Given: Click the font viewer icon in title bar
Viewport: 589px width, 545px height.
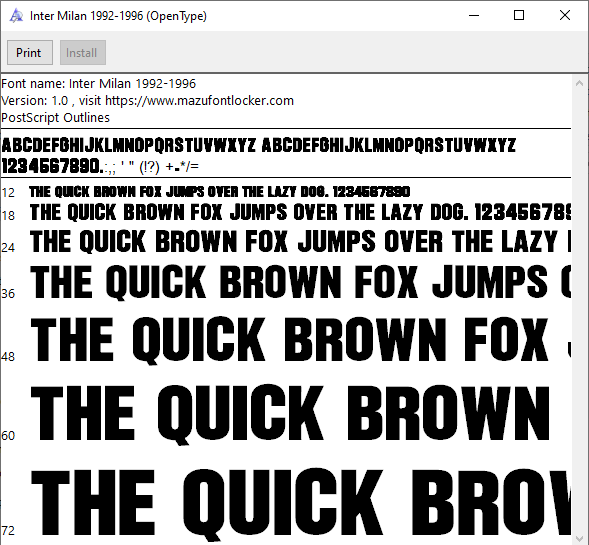Looking at the screenshot, I should [x=16, y=16].
